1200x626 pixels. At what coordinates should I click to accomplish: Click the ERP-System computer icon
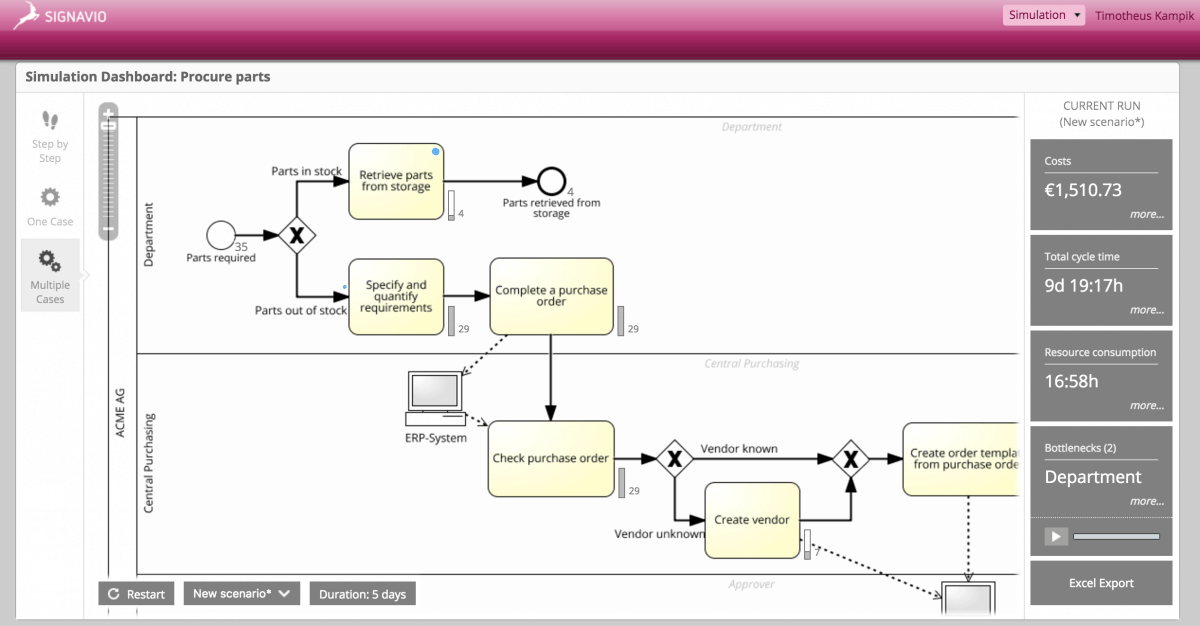point(434,398)
